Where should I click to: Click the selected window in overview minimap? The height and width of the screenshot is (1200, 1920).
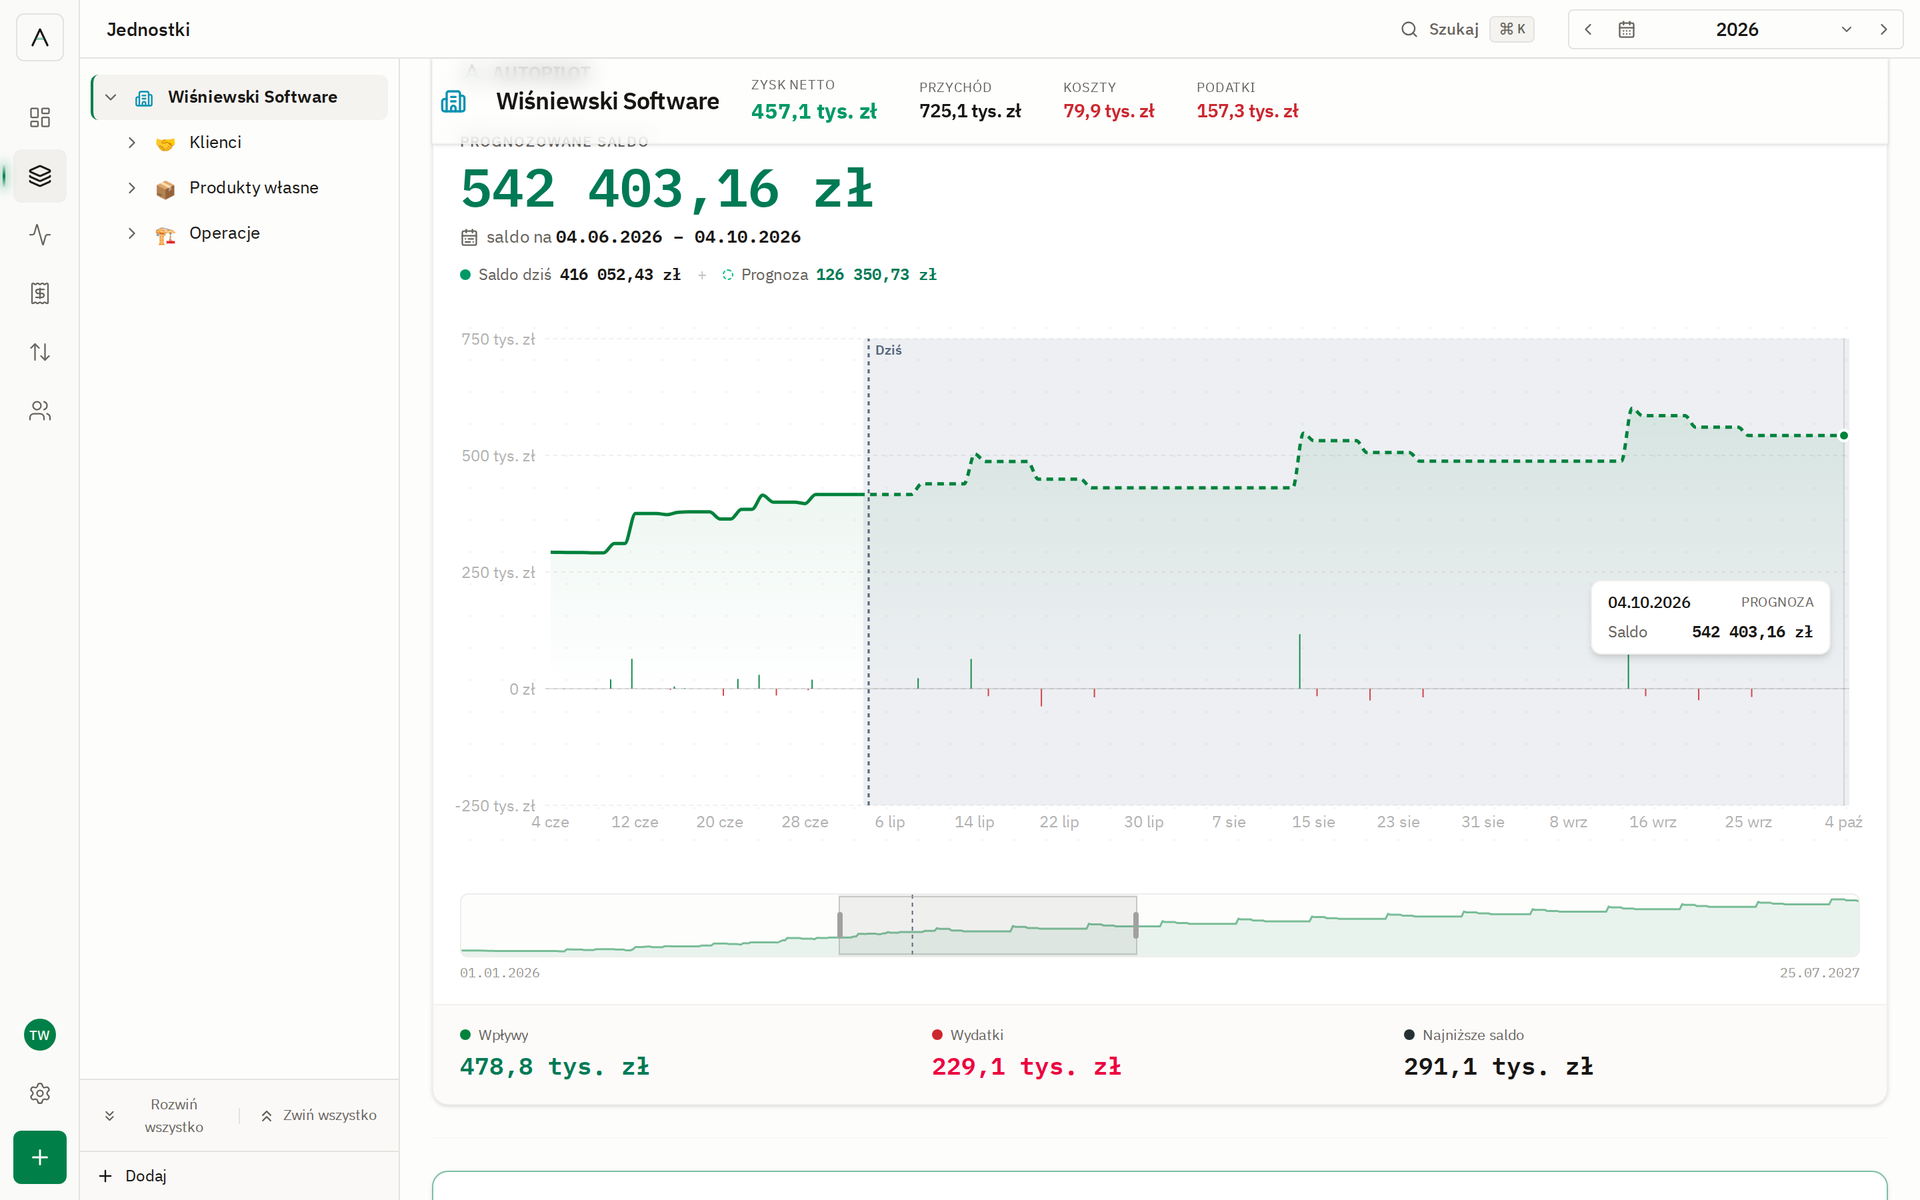(x=988, y=925)
